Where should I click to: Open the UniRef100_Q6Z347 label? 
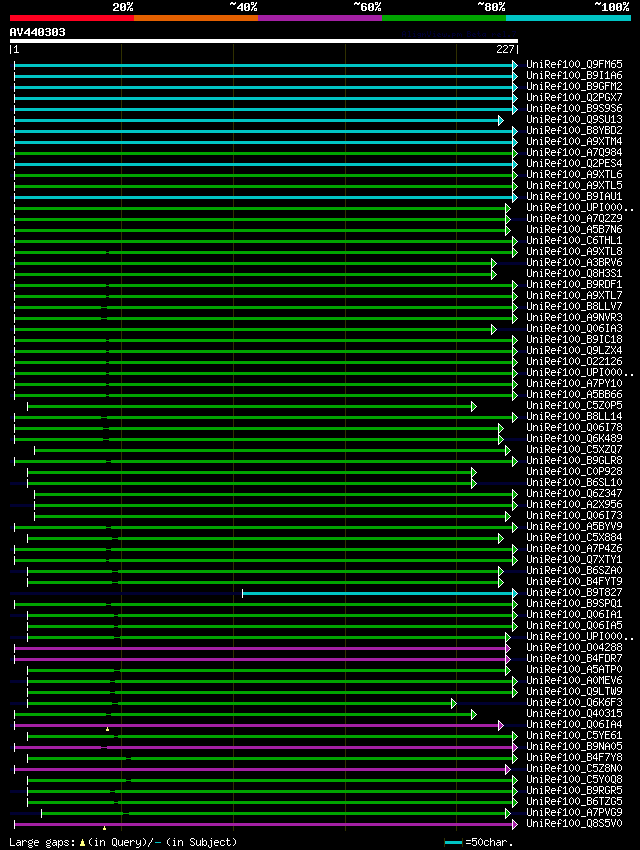[574, 494]
